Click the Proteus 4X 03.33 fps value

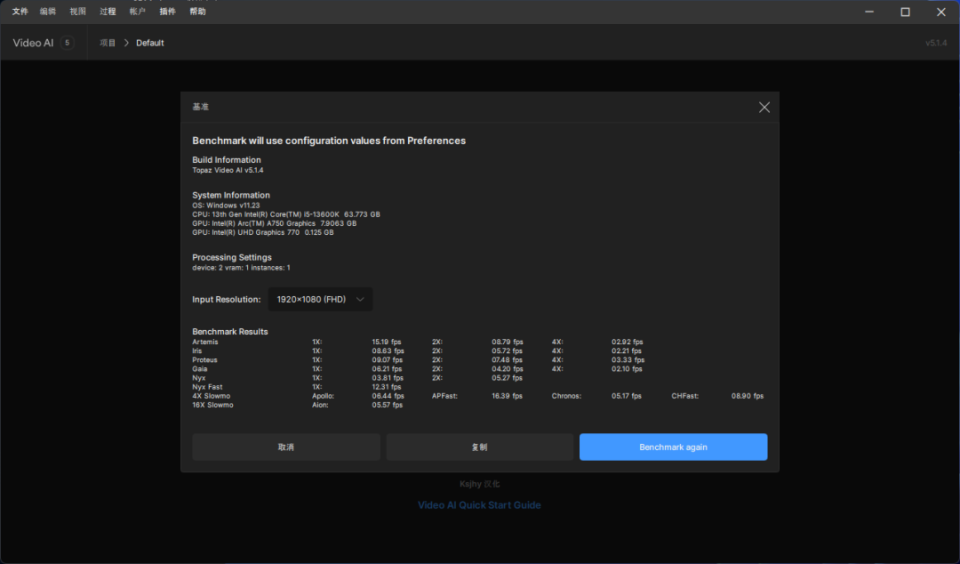point(628,360)
